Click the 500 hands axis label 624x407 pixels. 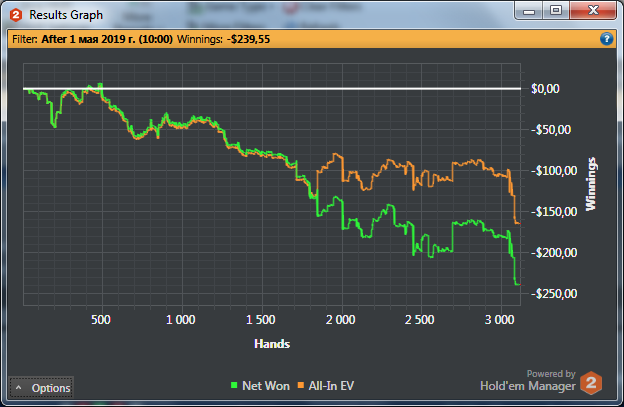click(x=101, y=320)
